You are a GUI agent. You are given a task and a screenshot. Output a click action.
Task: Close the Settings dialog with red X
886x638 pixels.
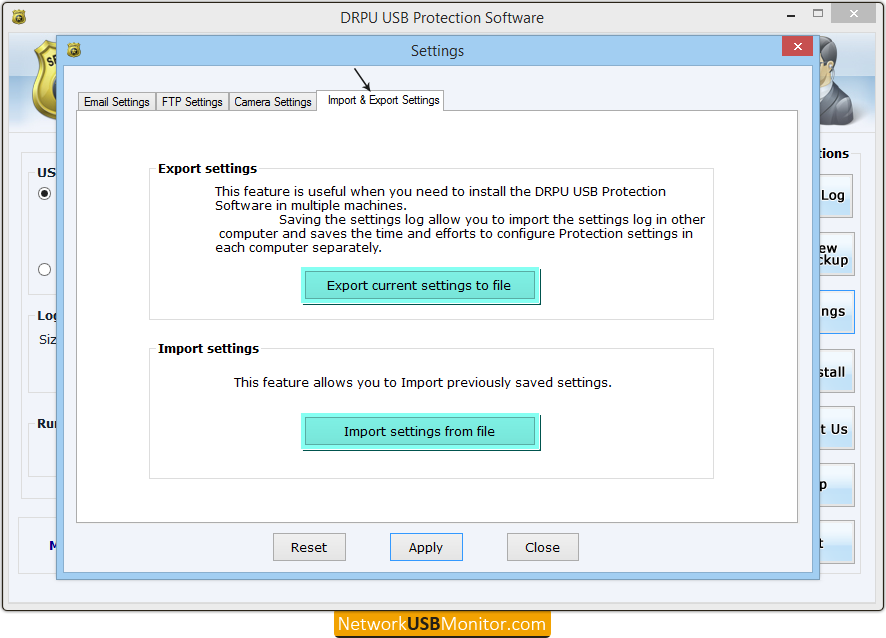(797, 46)
